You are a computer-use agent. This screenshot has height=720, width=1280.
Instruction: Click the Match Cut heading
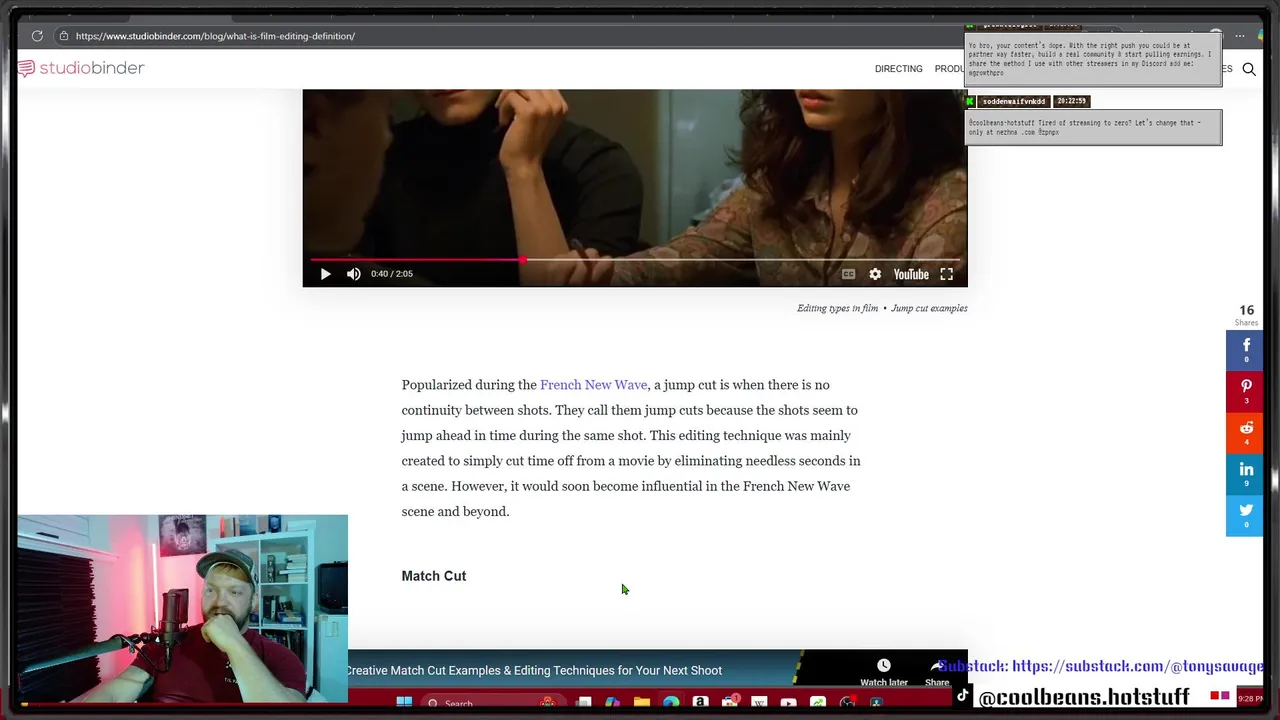click(x=434, y=576)
